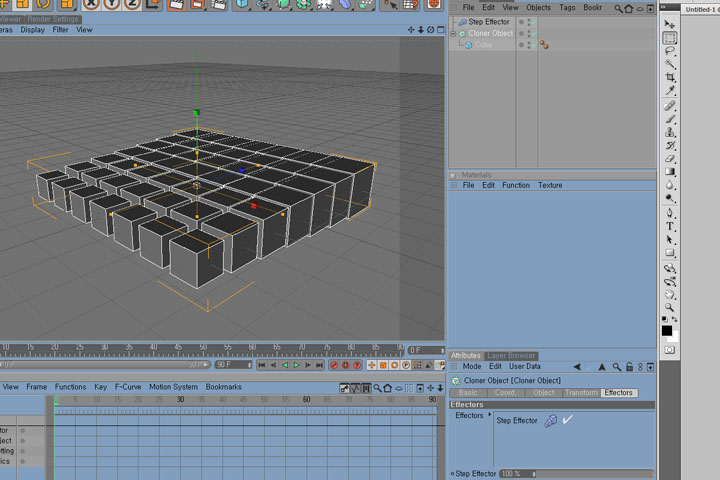
Task: Open Object Manager Tags menu
Action: [x=567, y=7]
